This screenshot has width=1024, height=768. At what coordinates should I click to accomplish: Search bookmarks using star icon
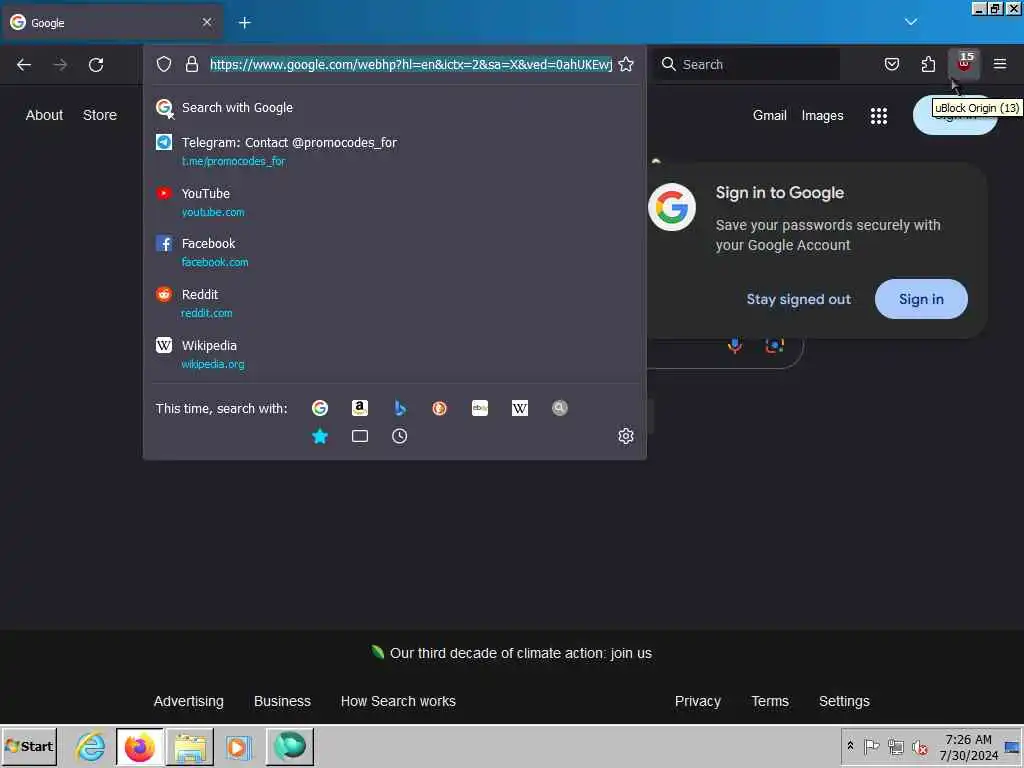(320, 436)
